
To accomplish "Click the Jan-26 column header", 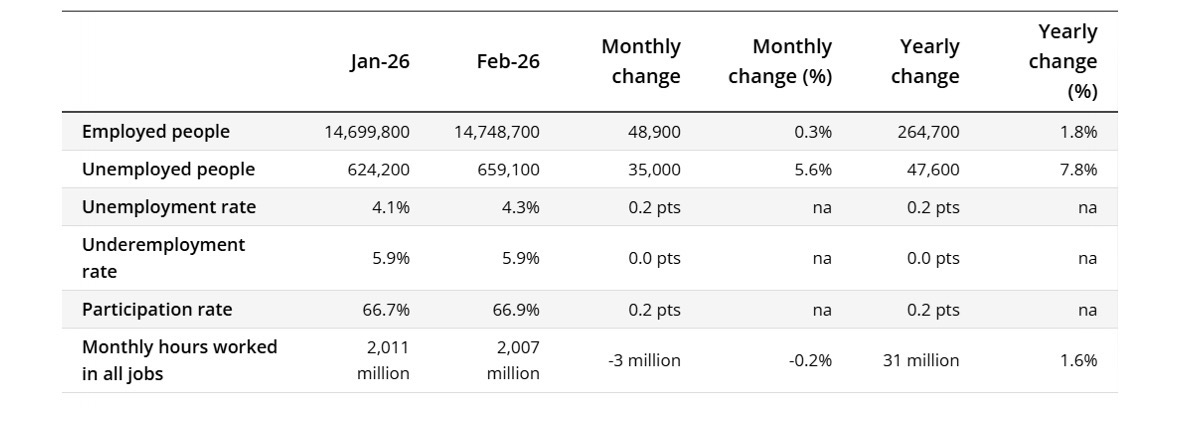I will pyautogui.click(x=379, y=61).
